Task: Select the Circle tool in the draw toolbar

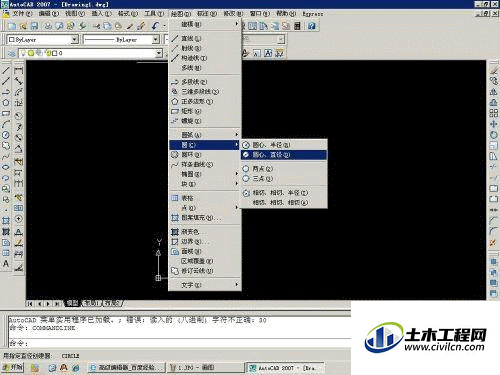Action: point(6,135)
